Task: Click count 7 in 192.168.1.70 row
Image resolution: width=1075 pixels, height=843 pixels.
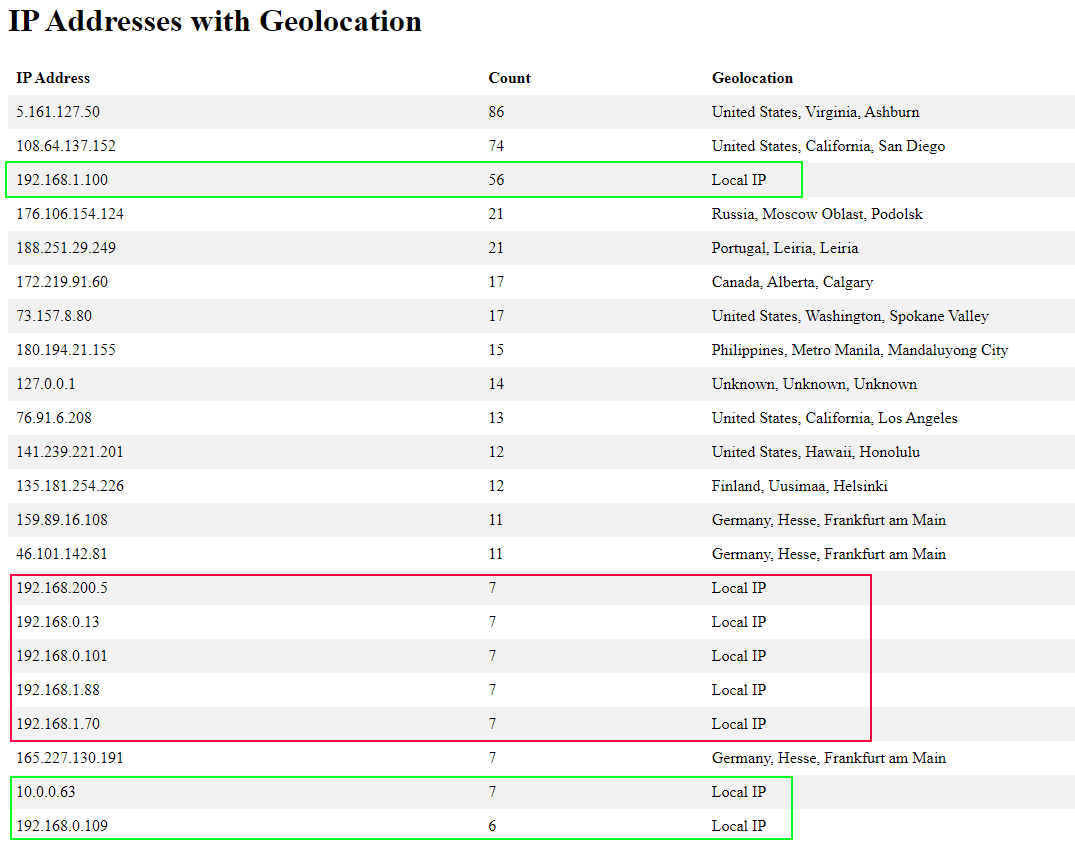Action: pyautogui.click(x=492, y=724)
